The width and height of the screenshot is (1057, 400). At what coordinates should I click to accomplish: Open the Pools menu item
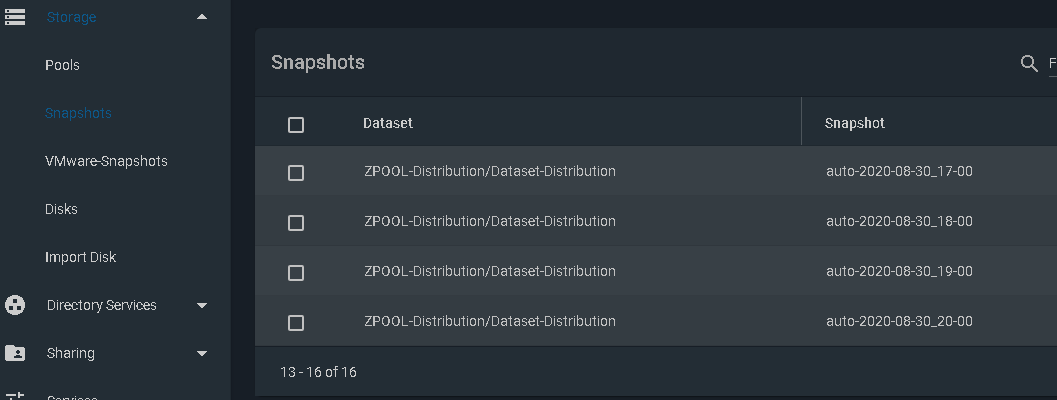point(62,65)
